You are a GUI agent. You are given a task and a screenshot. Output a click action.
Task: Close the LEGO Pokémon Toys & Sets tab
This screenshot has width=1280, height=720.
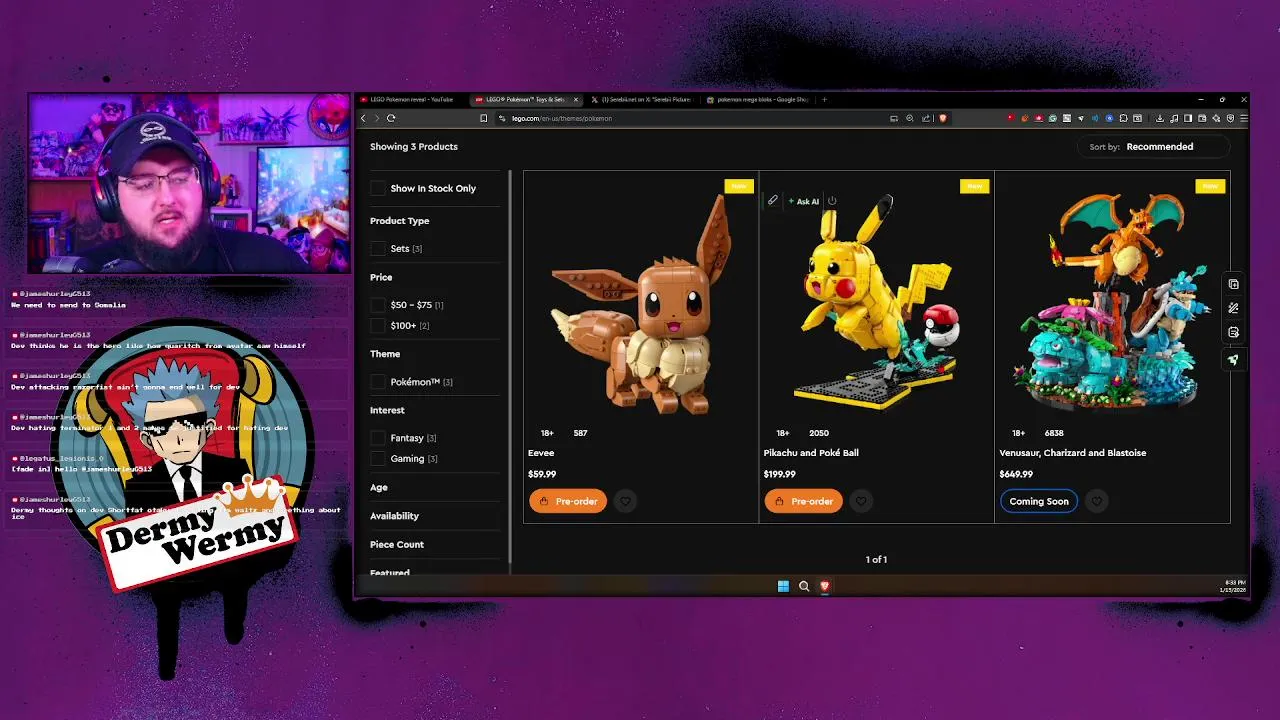575,100
